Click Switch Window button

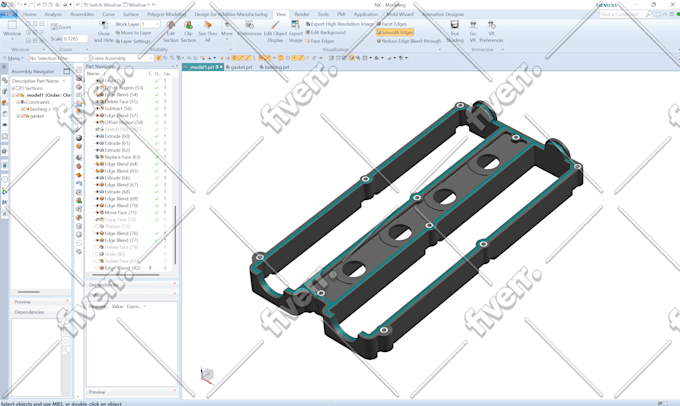[x=102, y=5]
